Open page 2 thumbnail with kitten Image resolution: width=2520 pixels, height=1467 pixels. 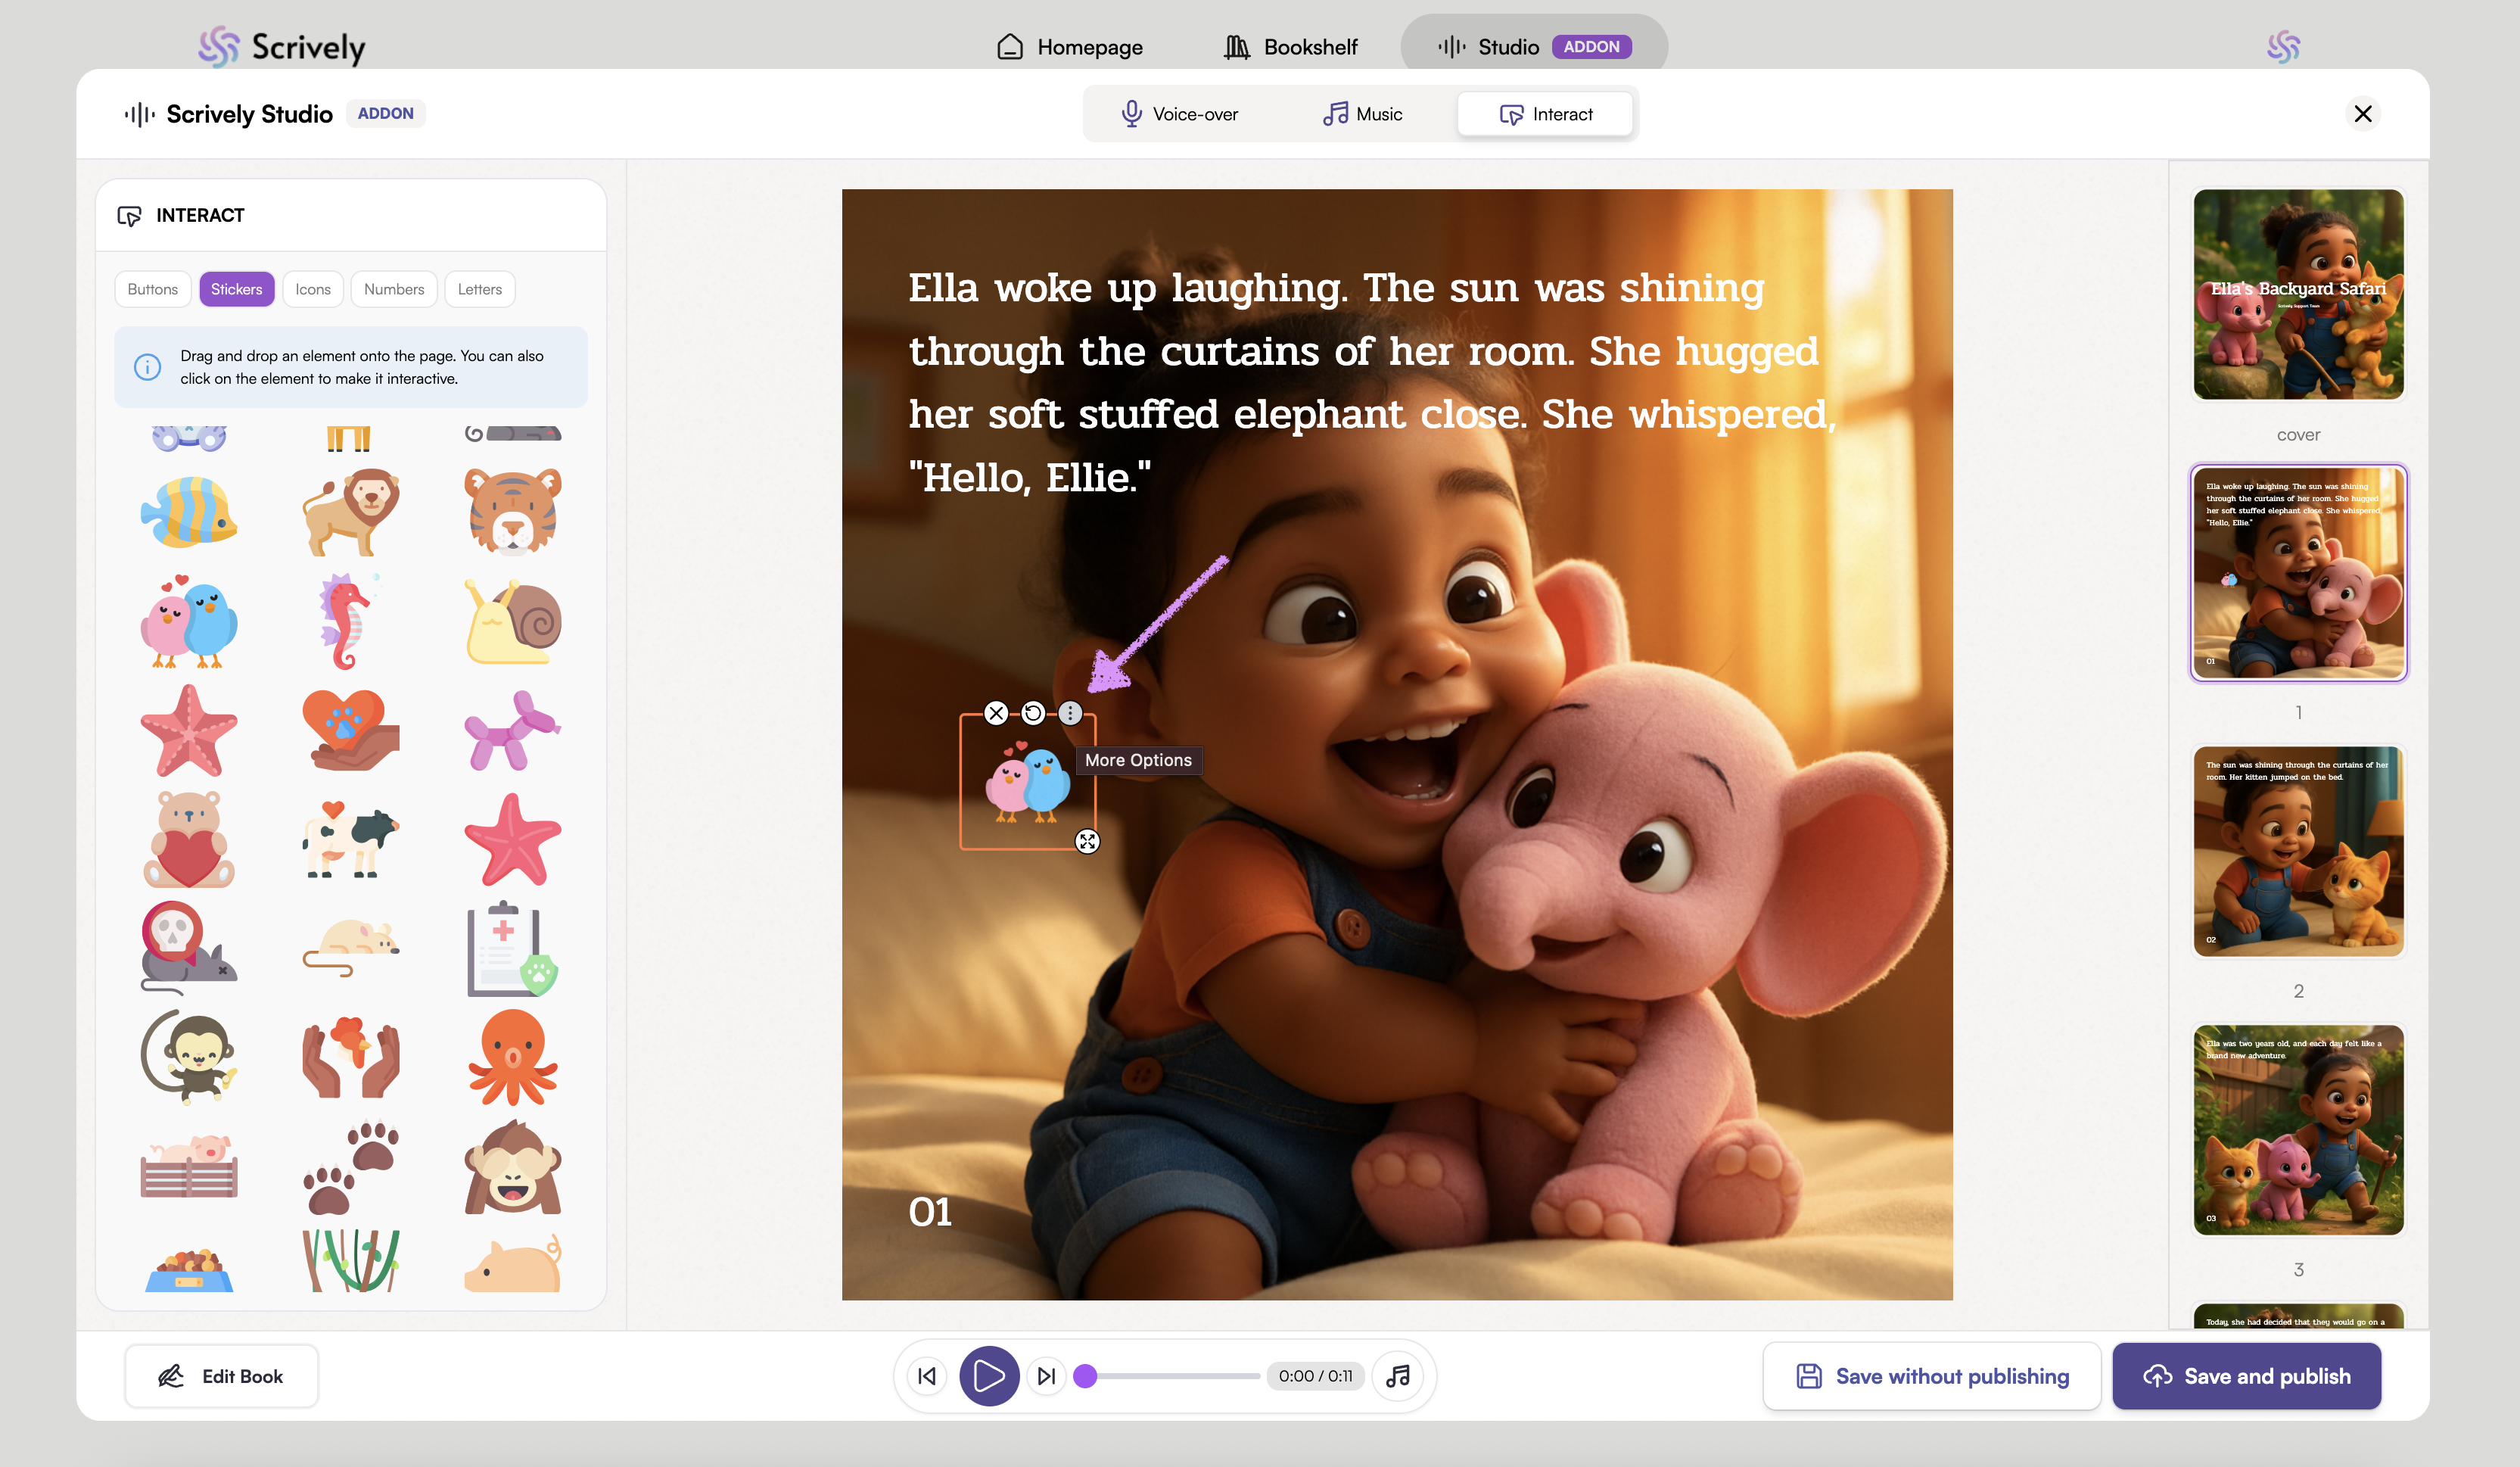click(2298, 851)
